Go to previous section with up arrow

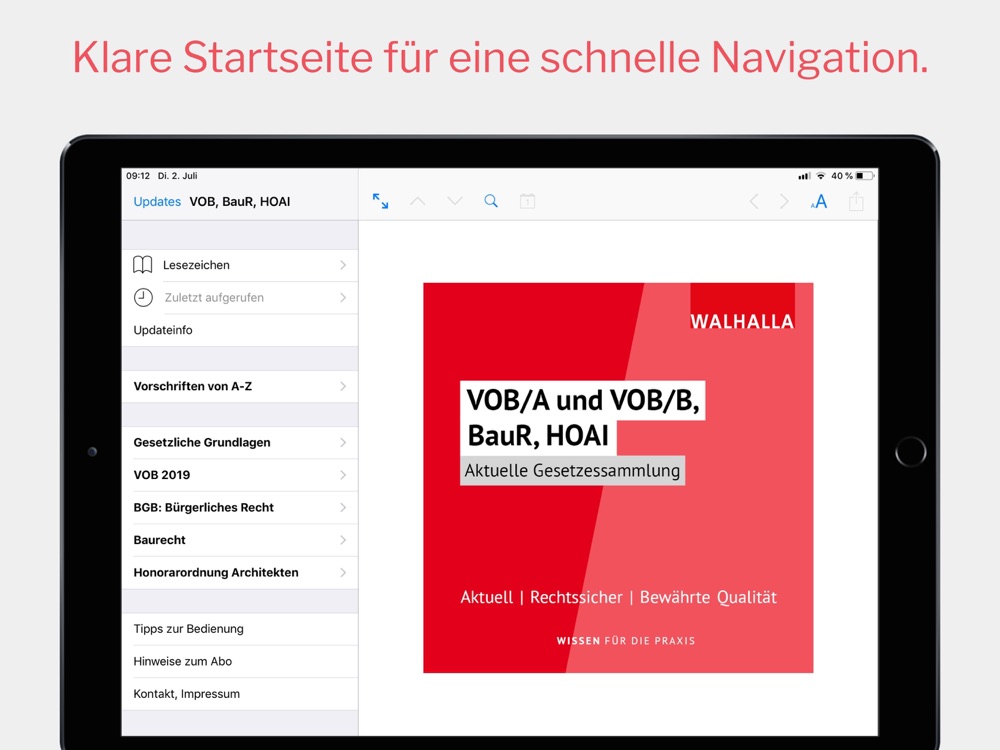coord(417,202)
